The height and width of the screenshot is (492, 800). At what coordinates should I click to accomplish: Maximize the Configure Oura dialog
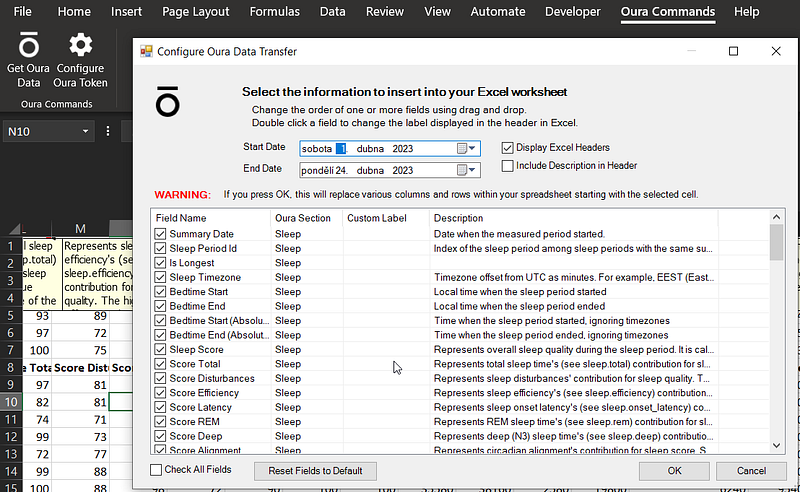click(x=733, y=51)
